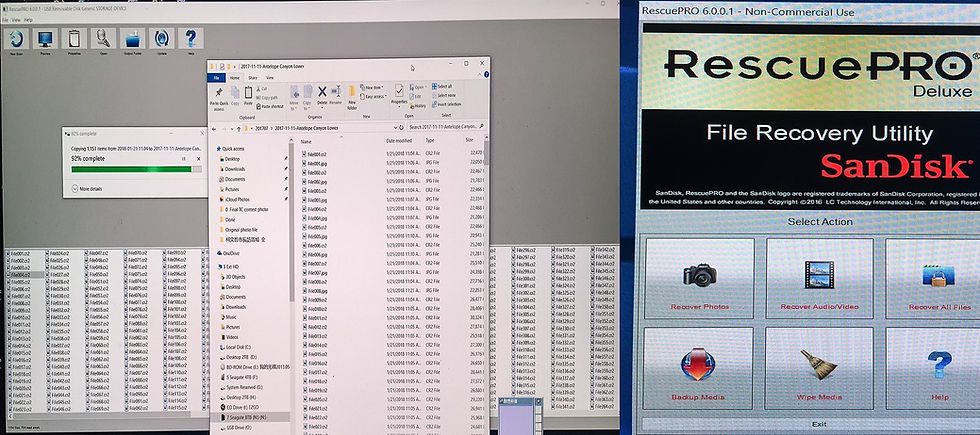
Task: Click History in Explorer ribbon
Action: 418,106
